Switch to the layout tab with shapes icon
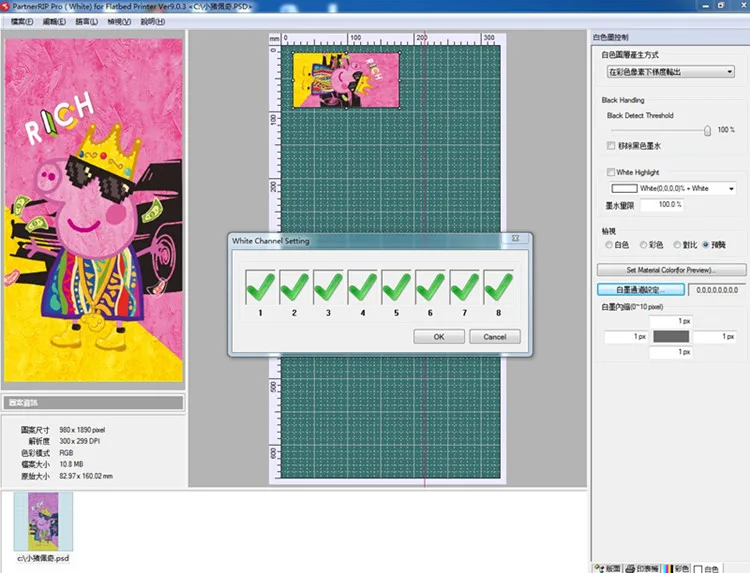The width and height of the screenshot is (750, 573). 607,568
